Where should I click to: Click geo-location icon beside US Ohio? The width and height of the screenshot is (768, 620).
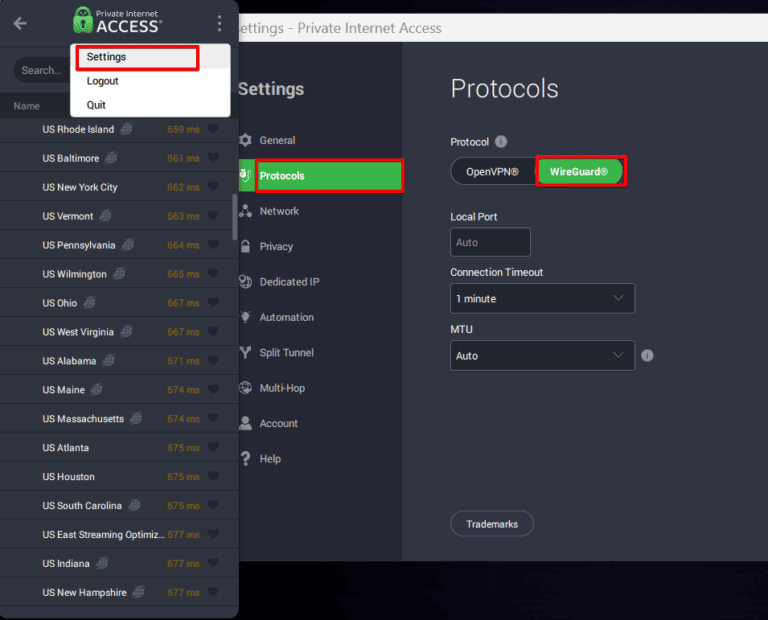pyautogui.click(x=89, y=303)
